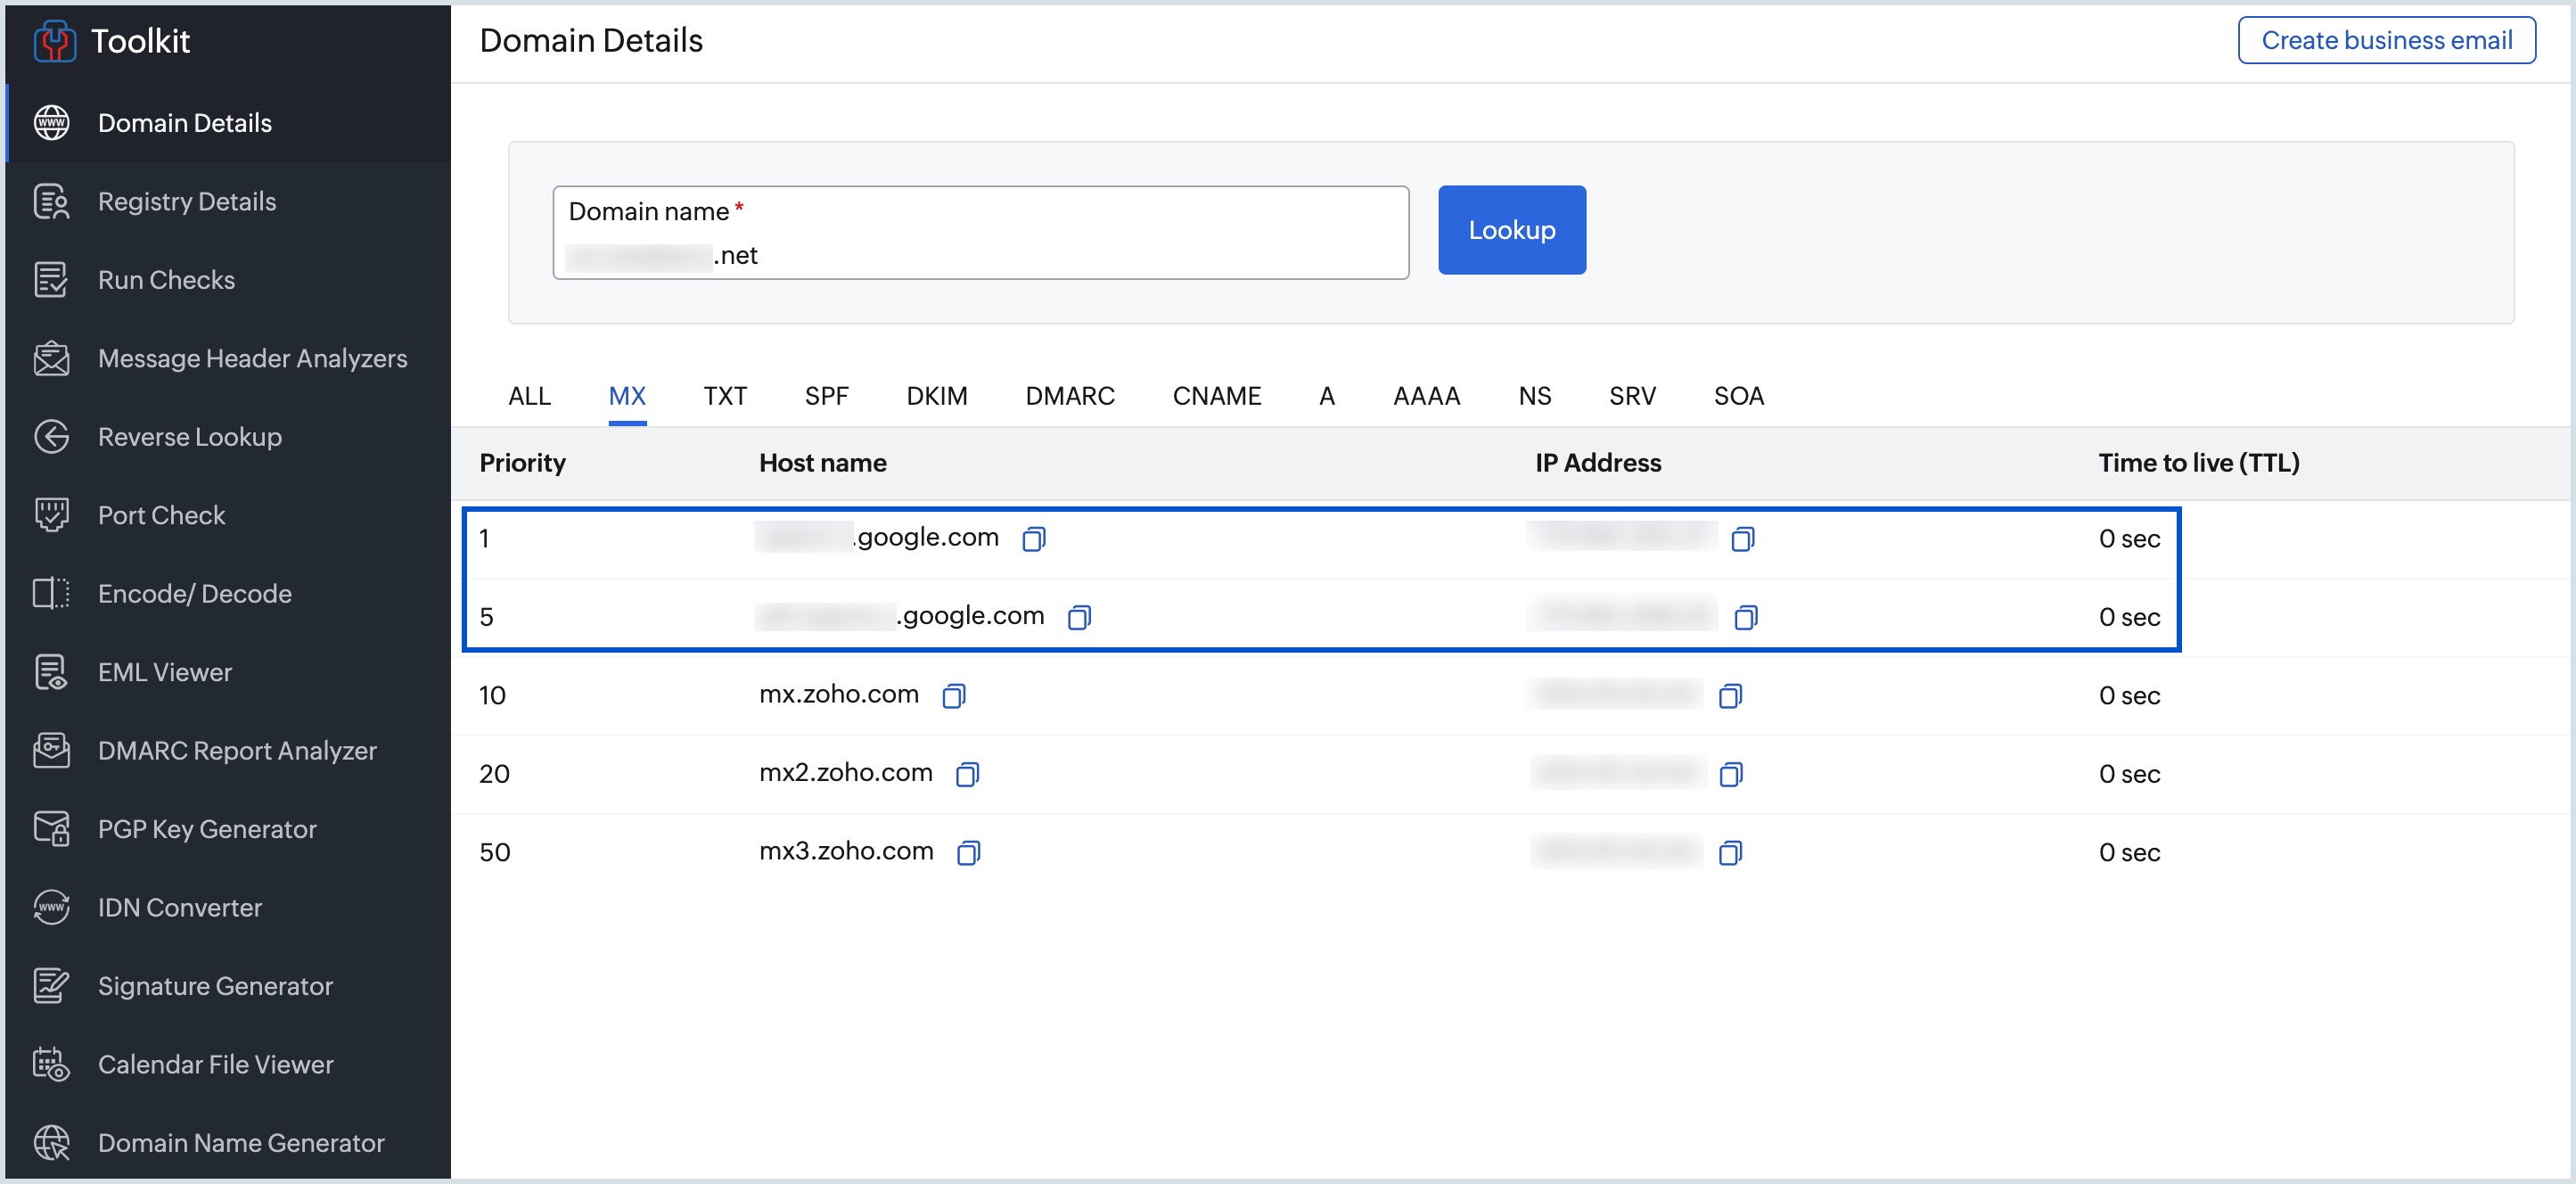Open Message Header Analyzers page
The image size is (2576, 1184).
(252, 358)
